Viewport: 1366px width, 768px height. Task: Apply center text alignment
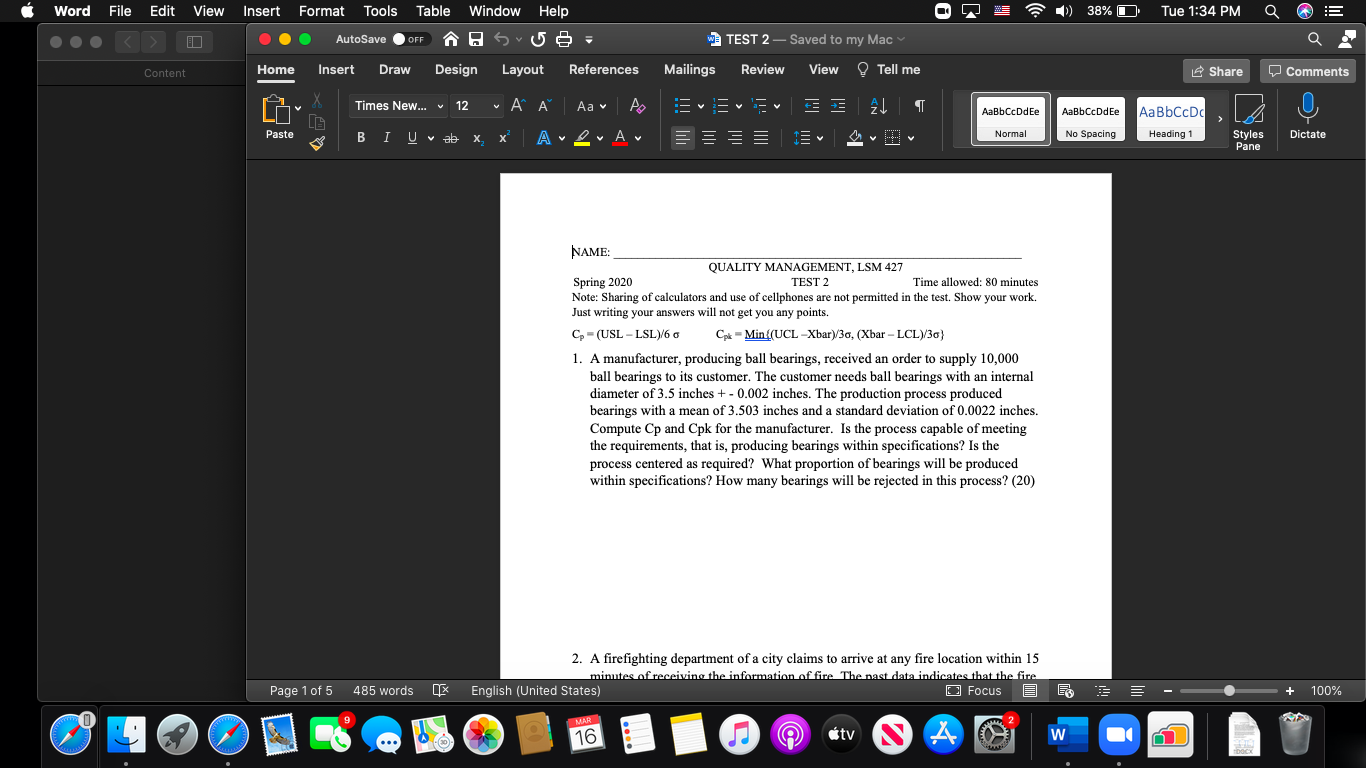coord(708,137)
